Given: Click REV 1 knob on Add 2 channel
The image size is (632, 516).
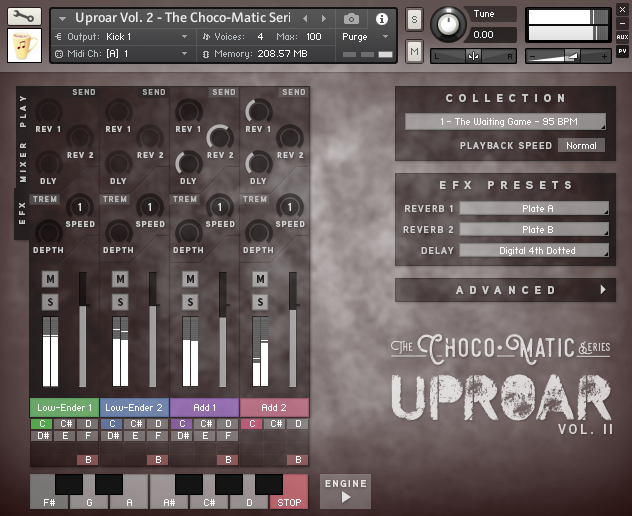Looking at the screenshot, I should point(259,111).
